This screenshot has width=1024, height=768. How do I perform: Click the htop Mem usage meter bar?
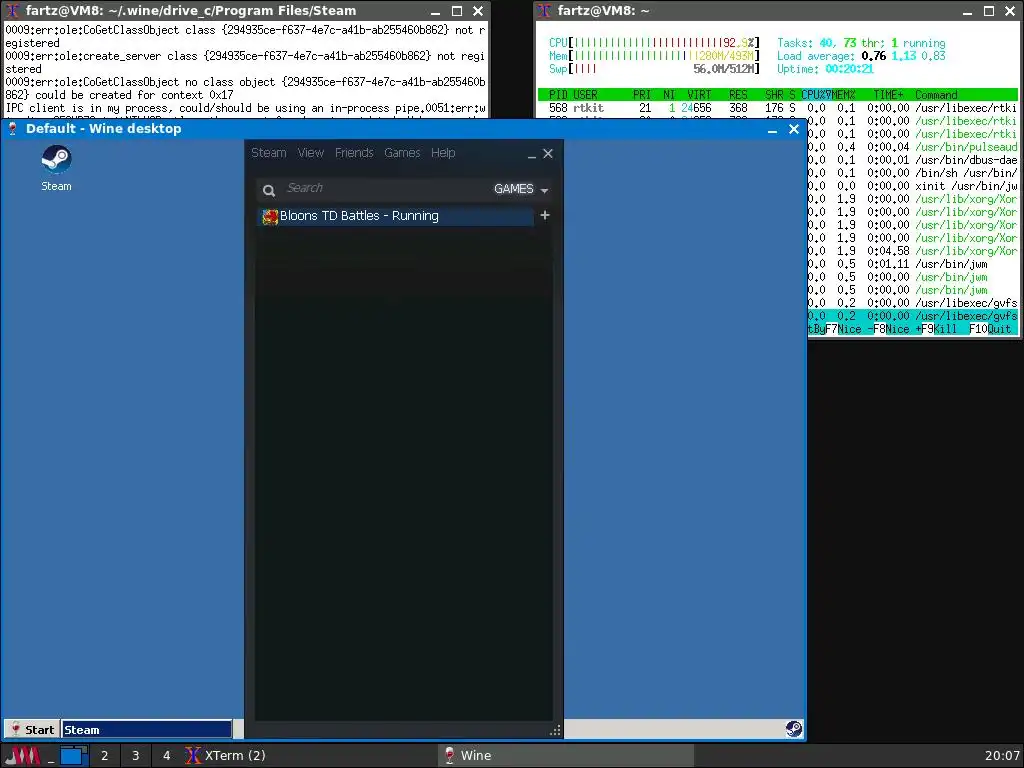pos(654,56)
